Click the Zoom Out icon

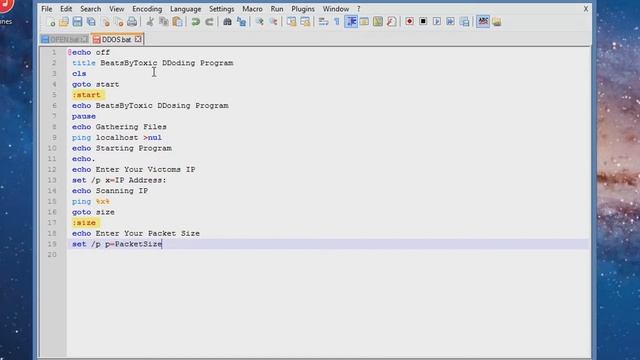click(273, 22)
